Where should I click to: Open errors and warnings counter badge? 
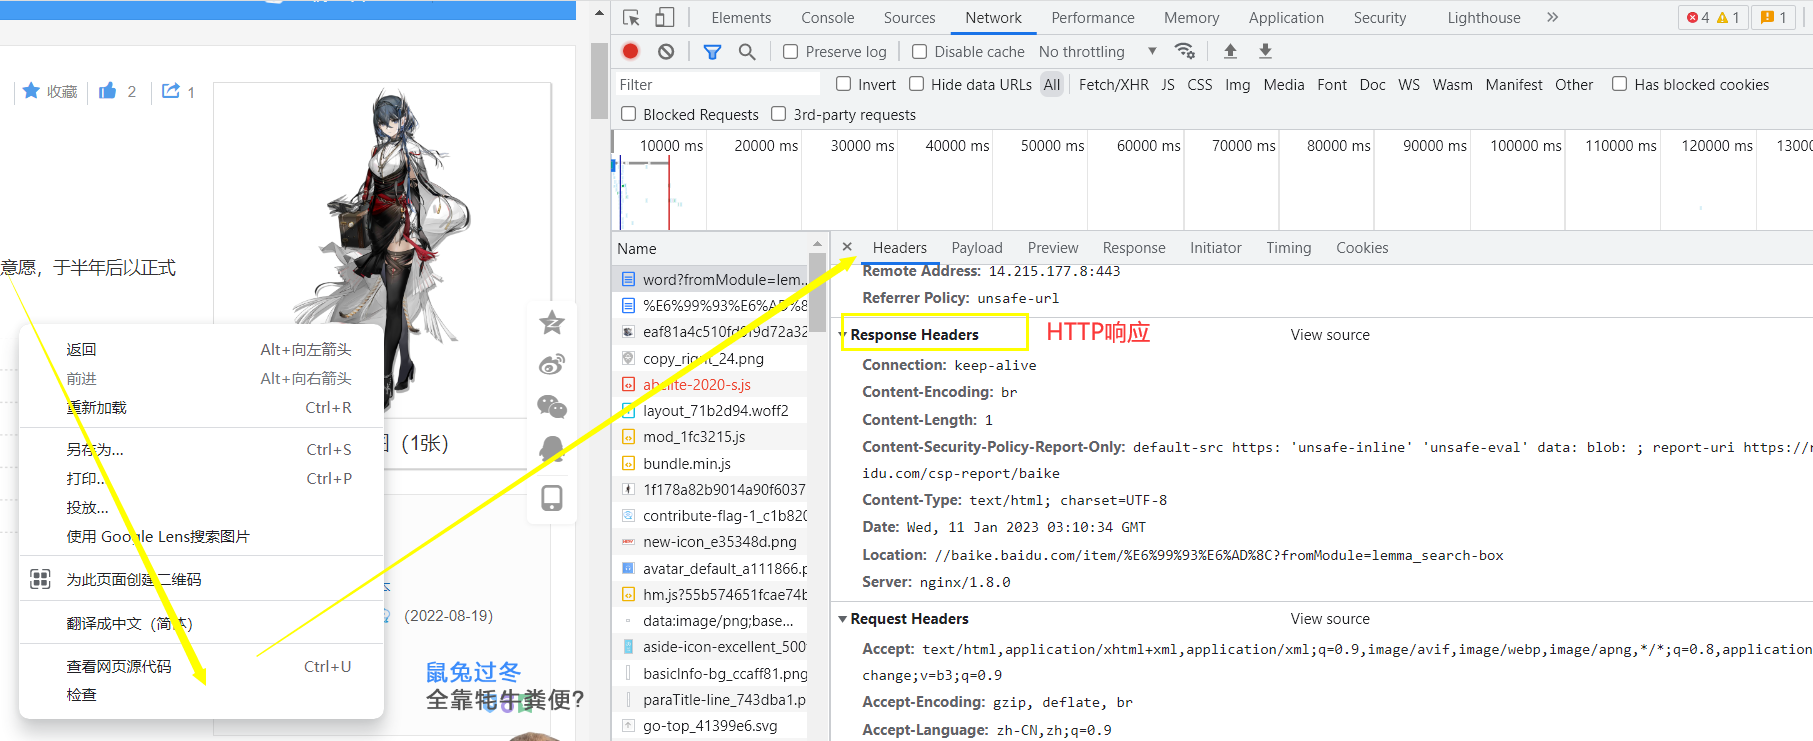tap(1713, 17)
